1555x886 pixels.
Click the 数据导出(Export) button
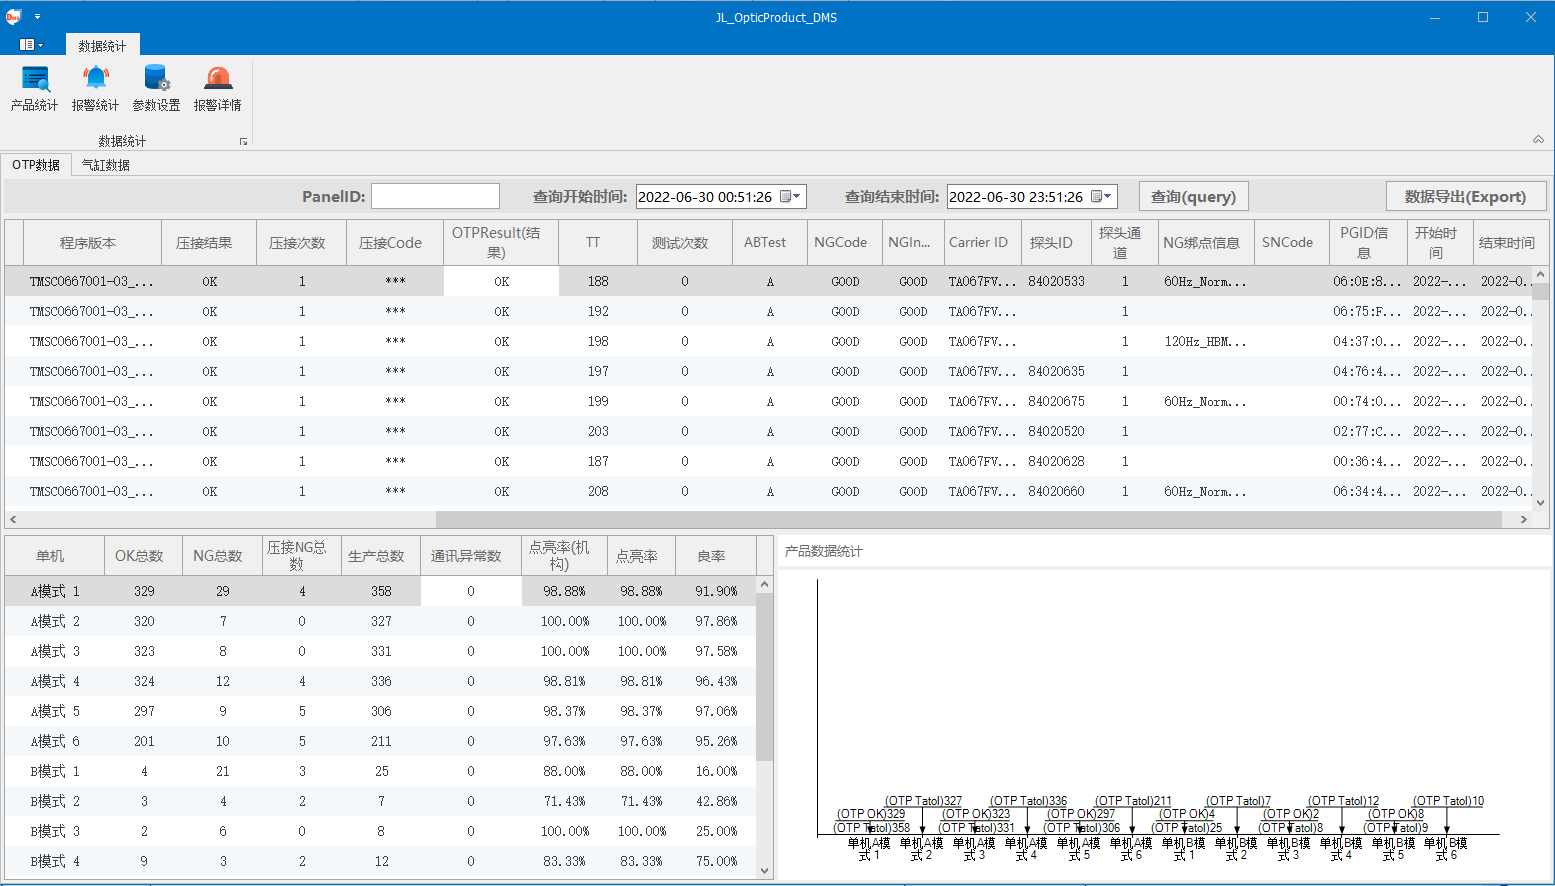coord(1465,197)
